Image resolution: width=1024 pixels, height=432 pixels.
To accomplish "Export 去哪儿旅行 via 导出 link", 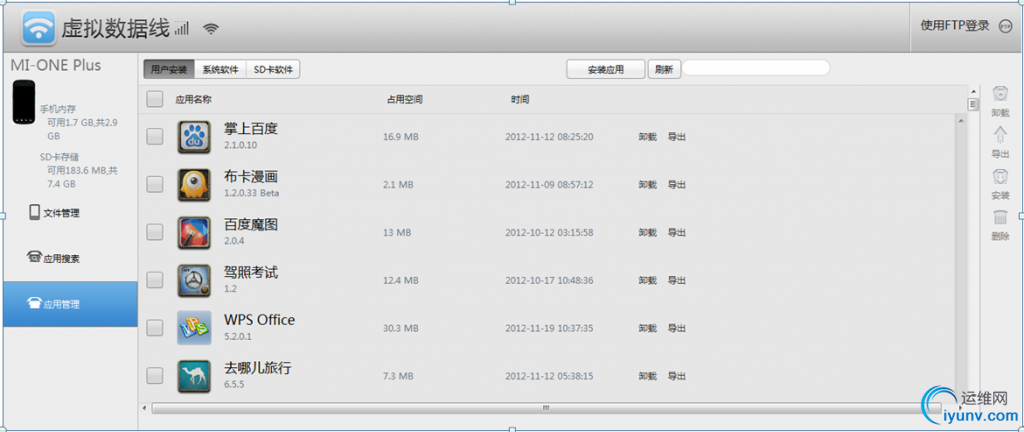I will coord(677,376).
